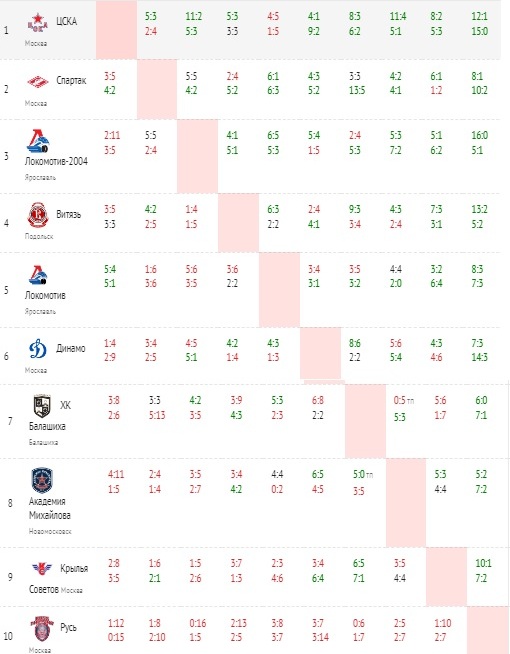Click the Динамо team logo
510x654 pixels.
[x=38, y=349]
